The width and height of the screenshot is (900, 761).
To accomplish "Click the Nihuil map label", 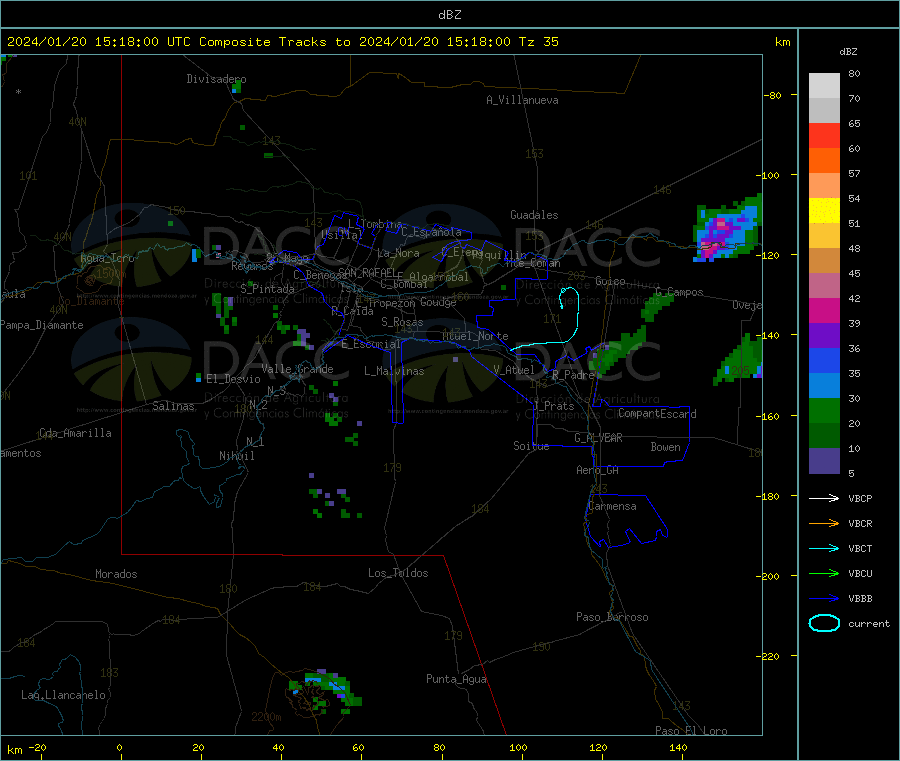I will click(236, 456).
